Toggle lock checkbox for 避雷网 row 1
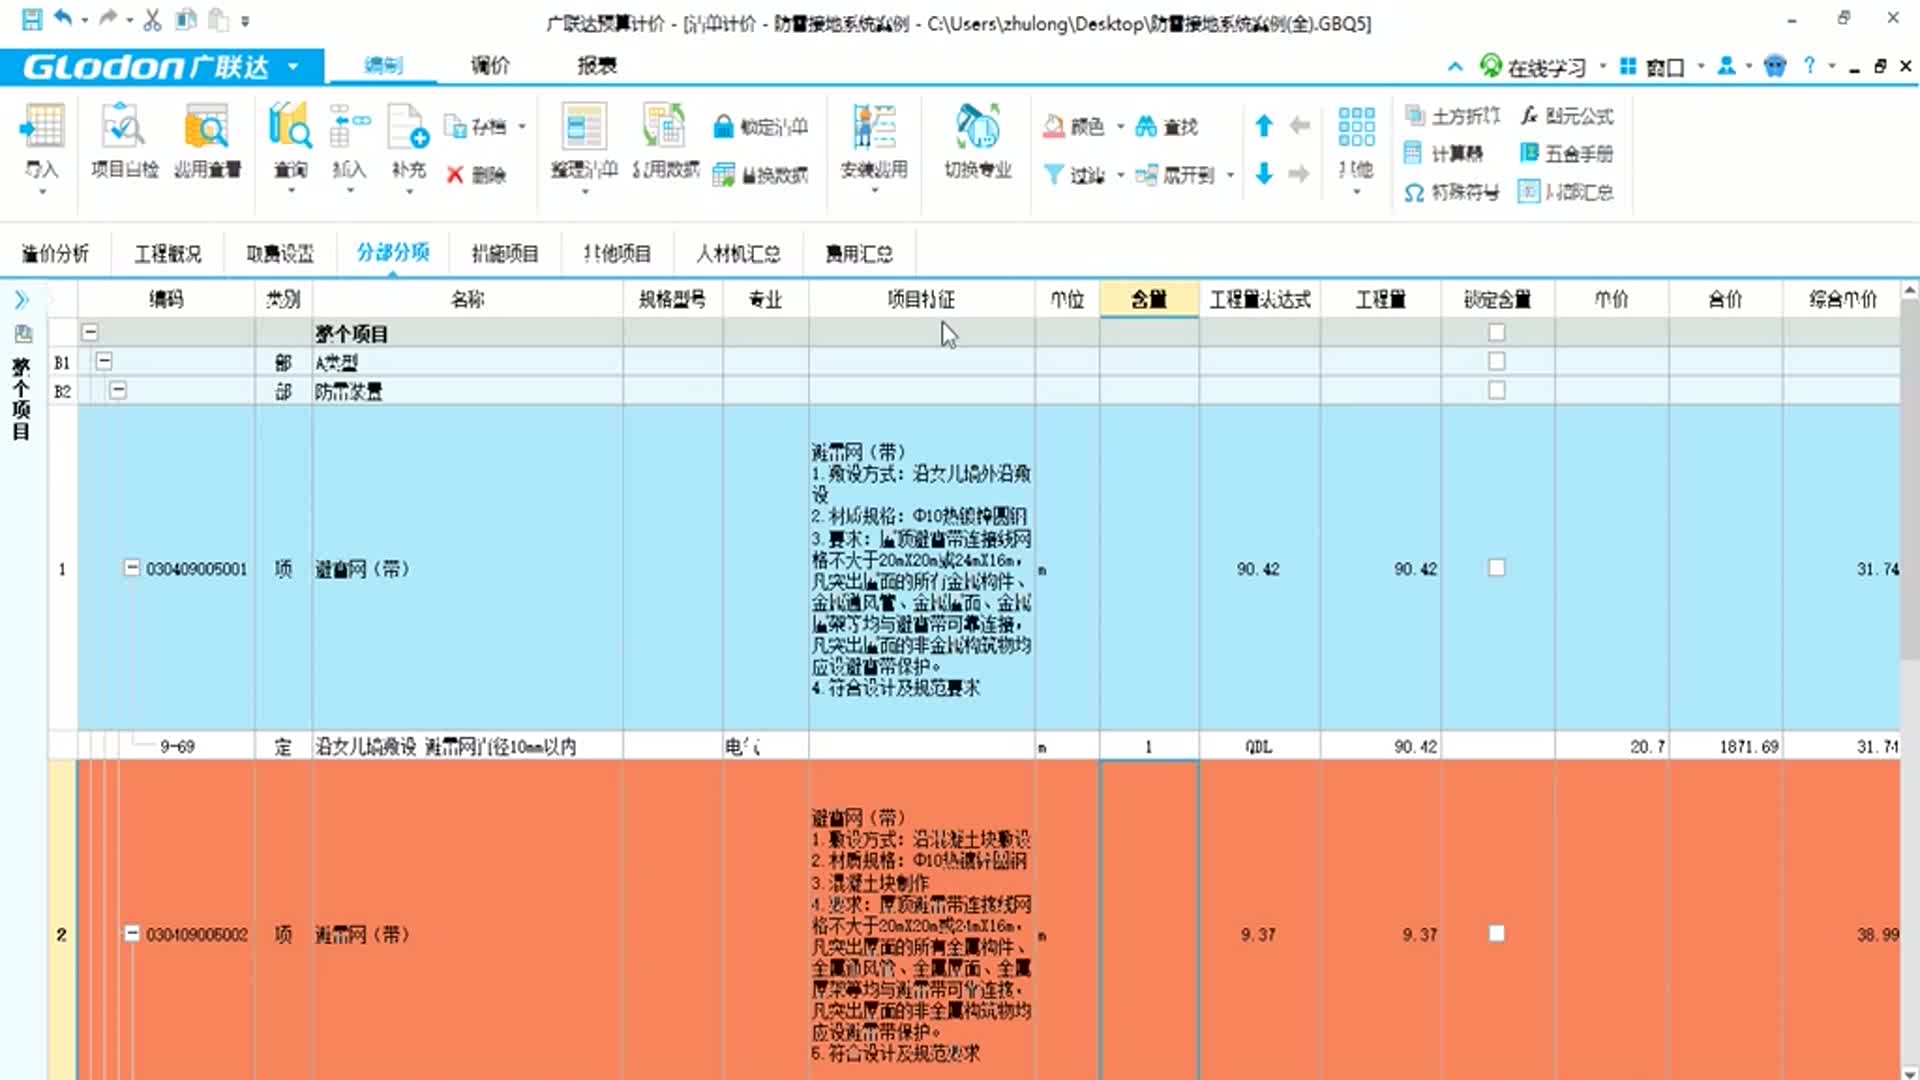 1496,568
